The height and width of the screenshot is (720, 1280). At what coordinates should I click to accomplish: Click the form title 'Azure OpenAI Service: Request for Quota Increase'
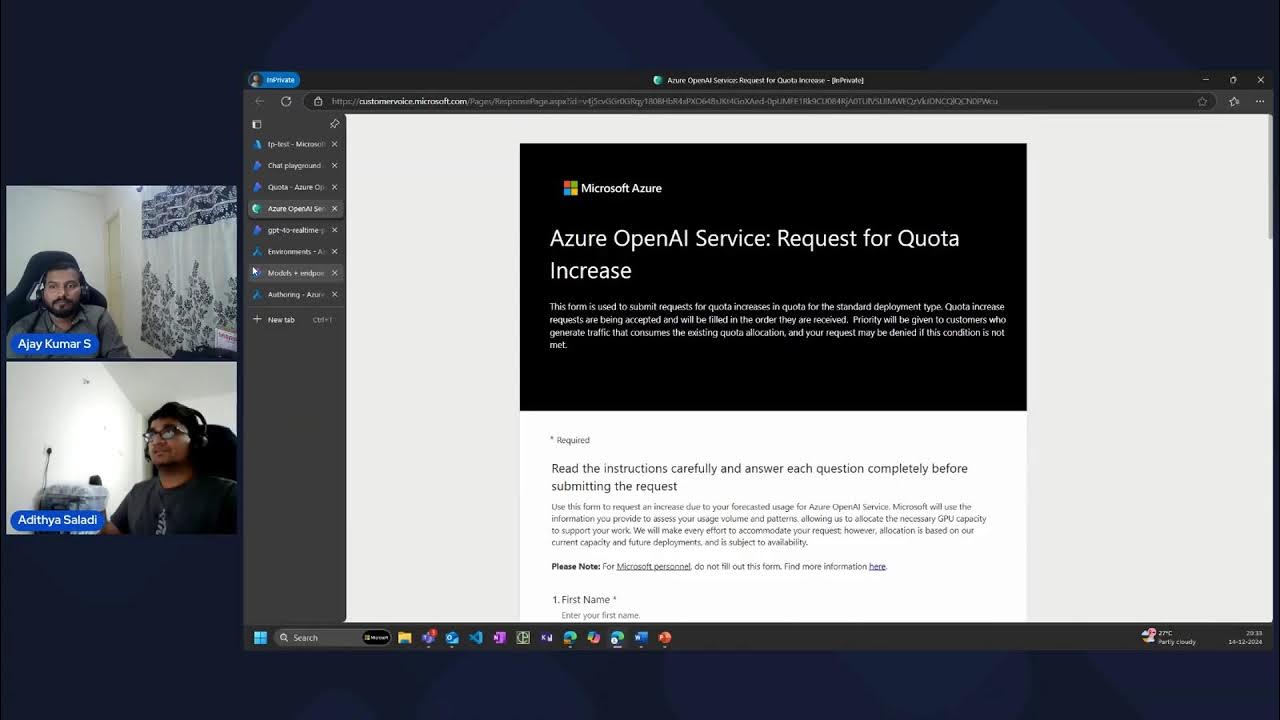tap(754, 254)
